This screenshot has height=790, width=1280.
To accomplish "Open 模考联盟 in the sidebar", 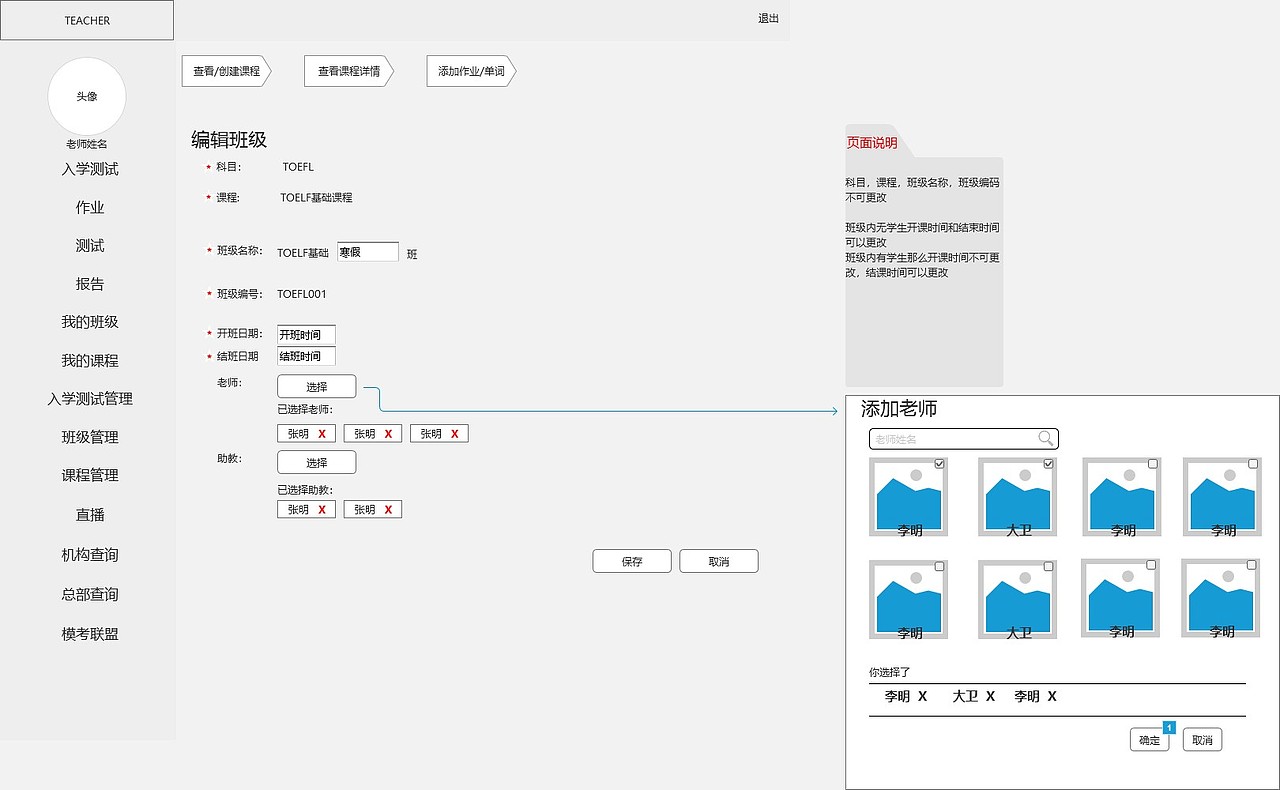I will click(90, 634).
